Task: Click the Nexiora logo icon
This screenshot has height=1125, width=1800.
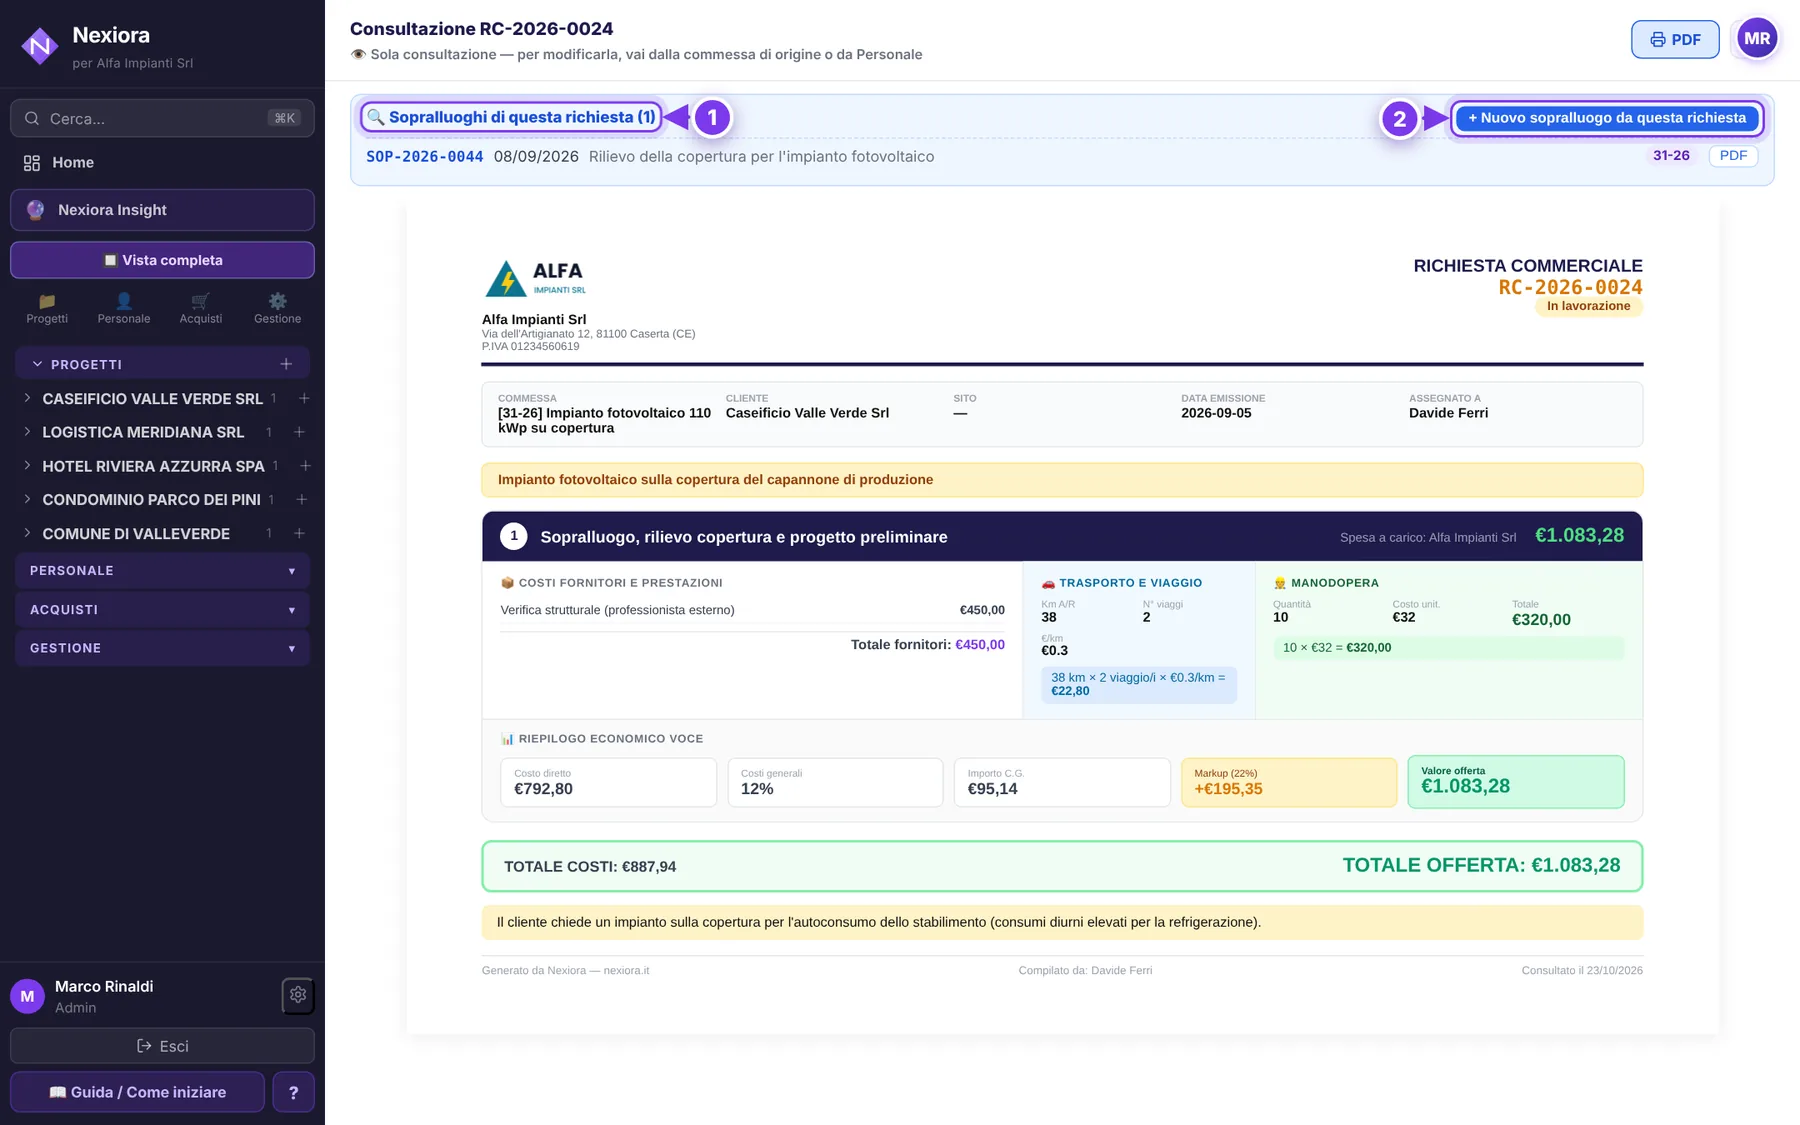Action: click(40, 45)
